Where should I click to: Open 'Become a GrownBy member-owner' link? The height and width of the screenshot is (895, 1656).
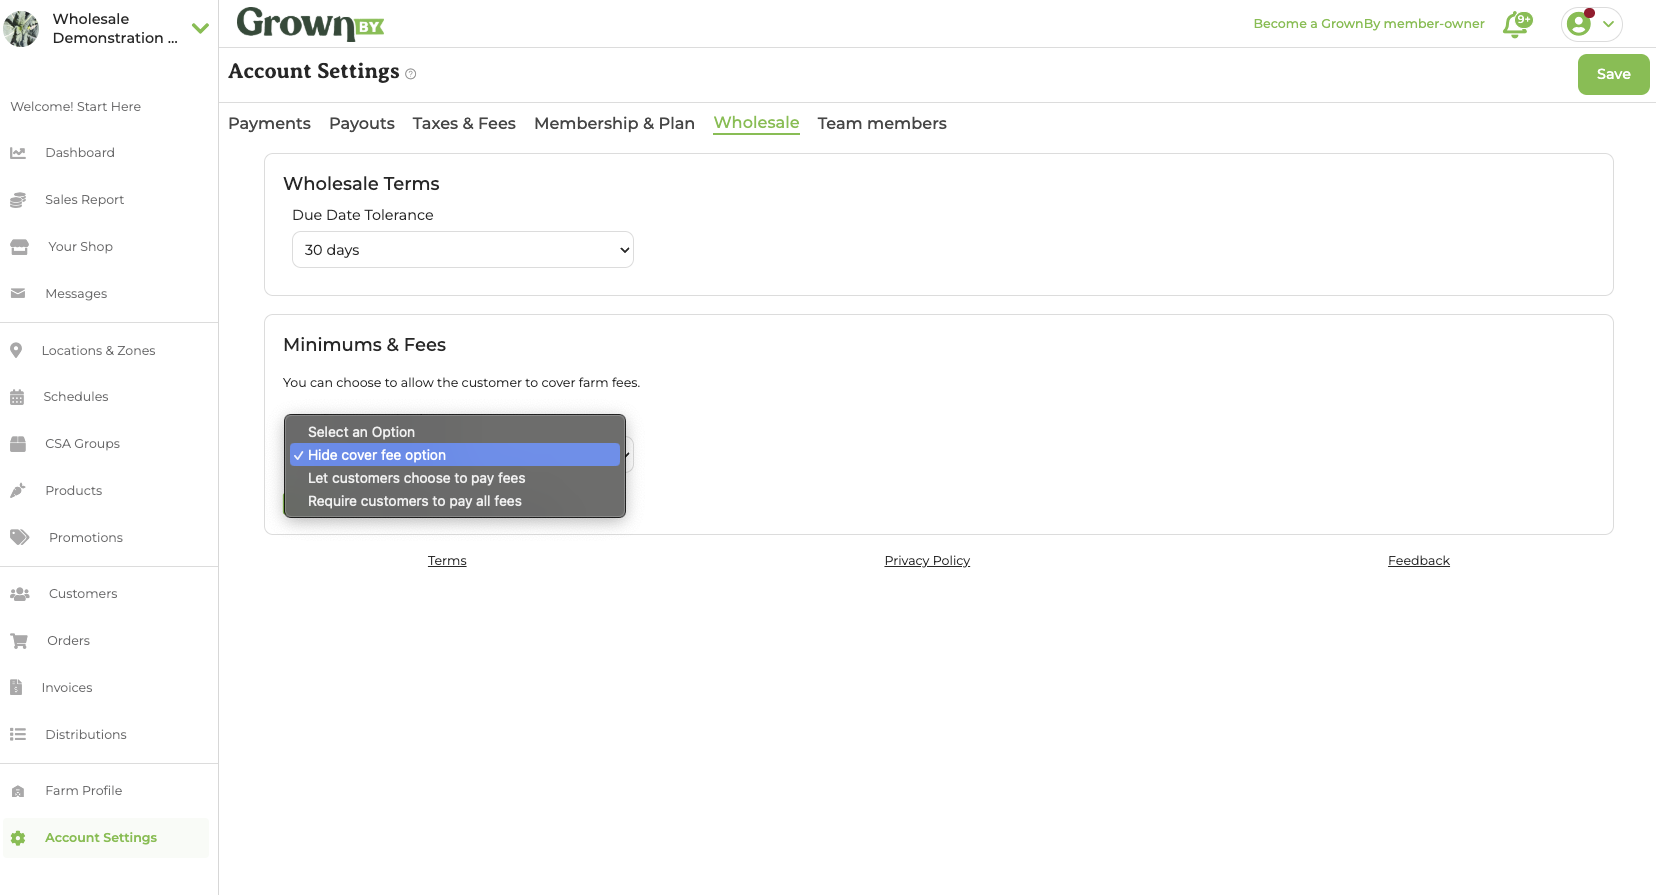click(x=1369, y=24)
